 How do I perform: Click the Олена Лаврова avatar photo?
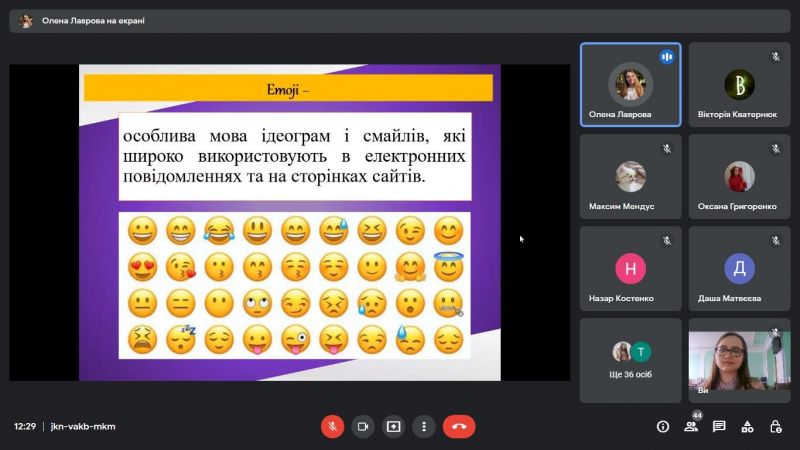(631, 85)
